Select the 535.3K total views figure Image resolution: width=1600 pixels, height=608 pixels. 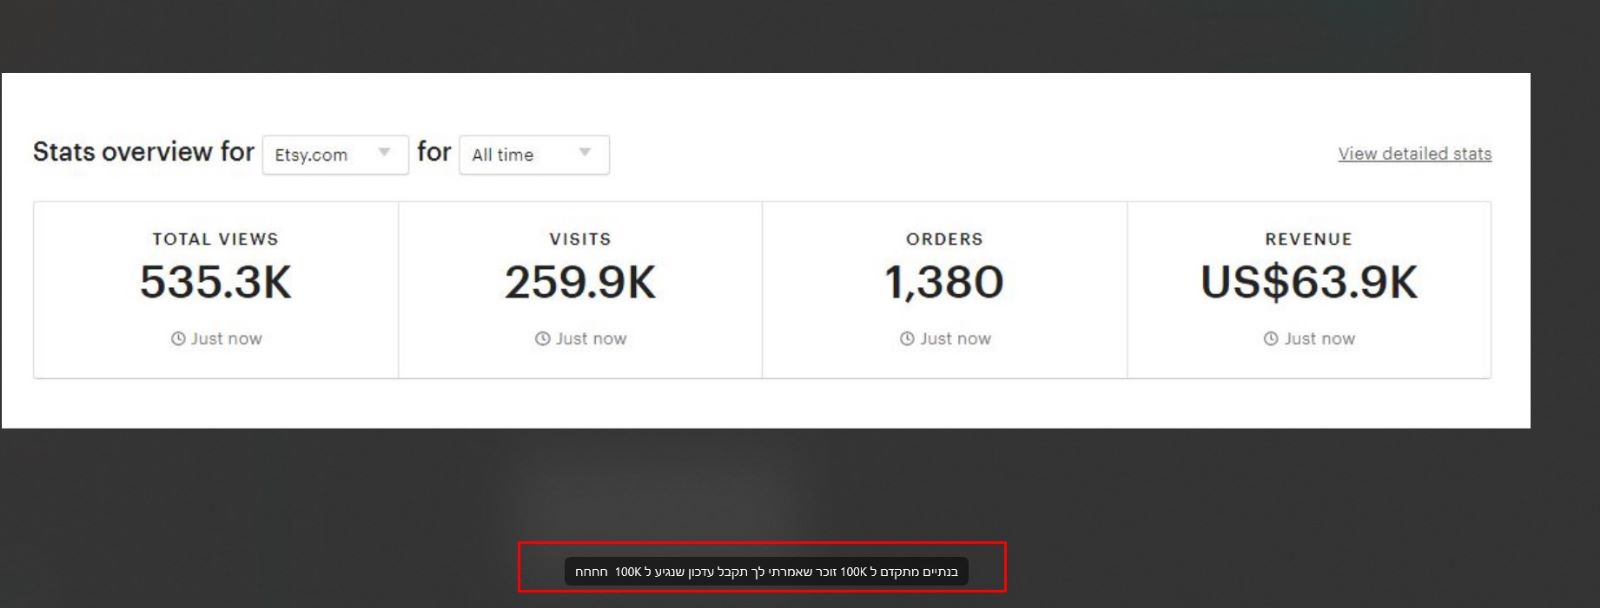click(216, 282)
